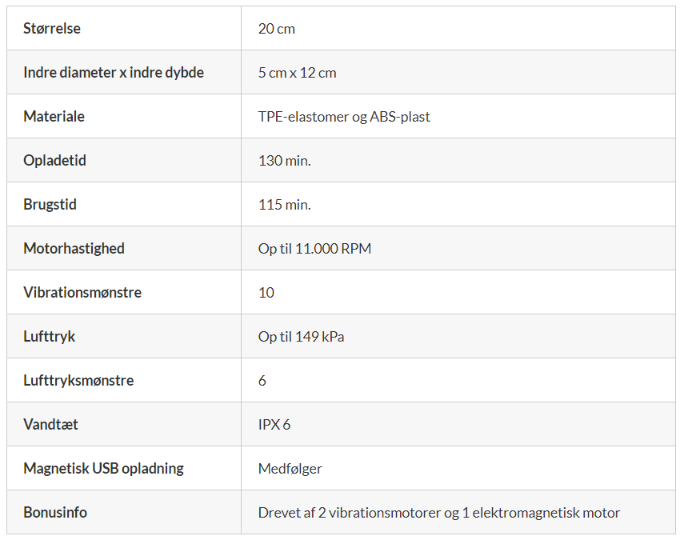Click the 'Lufttryk' row label

coord(49,337)
